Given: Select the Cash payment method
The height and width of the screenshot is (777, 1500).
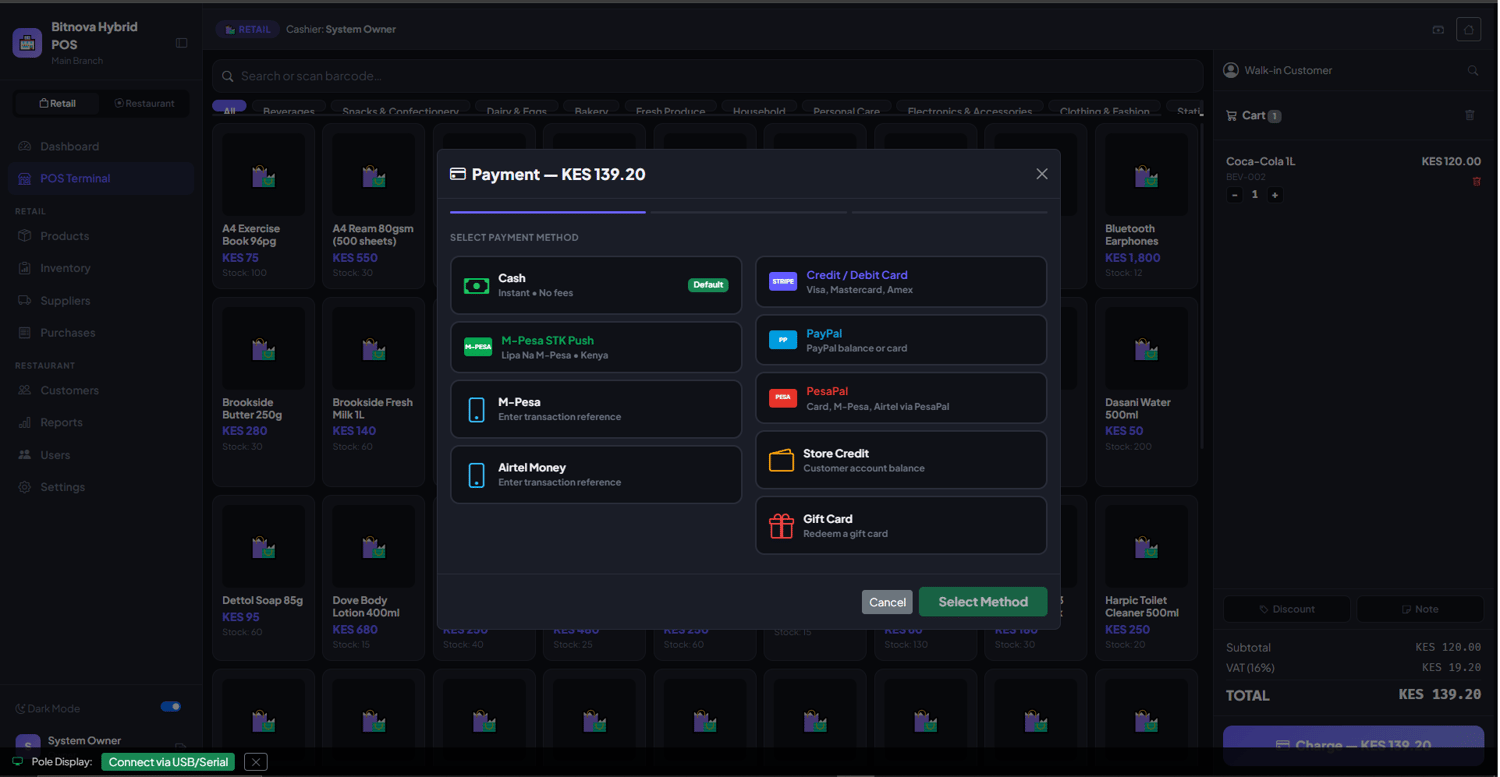Looking at the screenshot, I should 596,285.
